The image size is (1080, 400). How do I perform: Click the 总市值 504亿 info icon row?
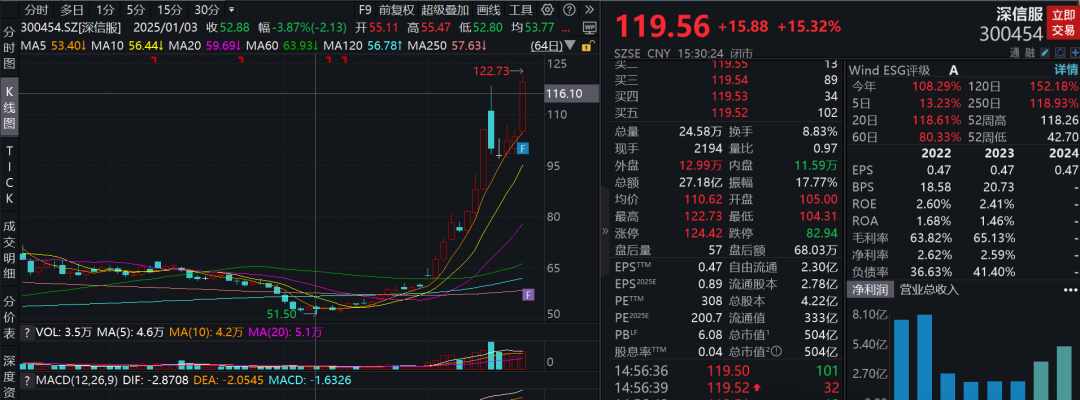pyautogui.click(x=784, y=352)
